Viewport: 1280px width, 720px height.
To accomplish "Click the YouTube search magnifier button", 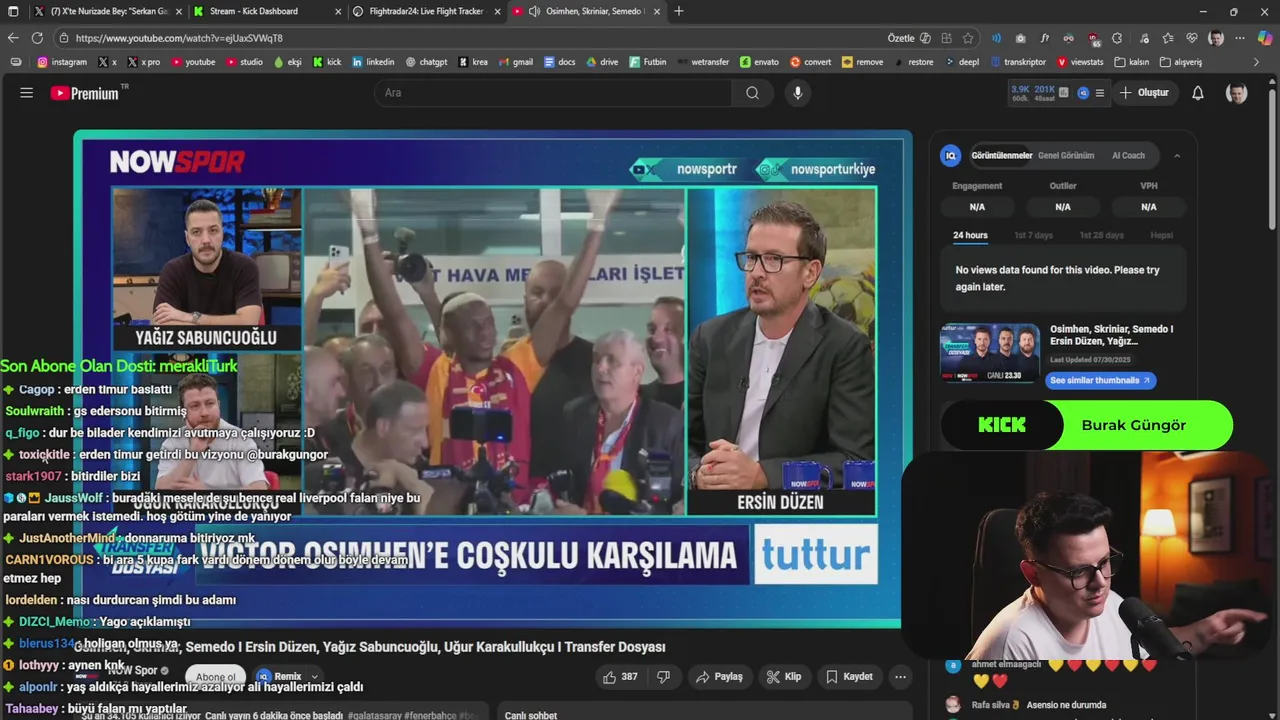I will [752, 93].
